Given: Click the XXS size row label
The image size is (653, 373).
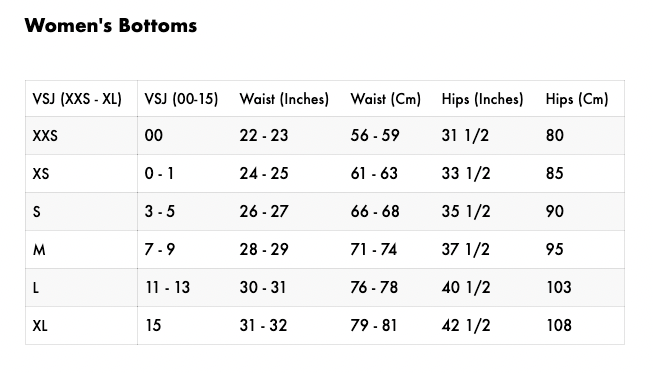Looking at the screenshot, I should pyautogui.click(x=45, y=136).
